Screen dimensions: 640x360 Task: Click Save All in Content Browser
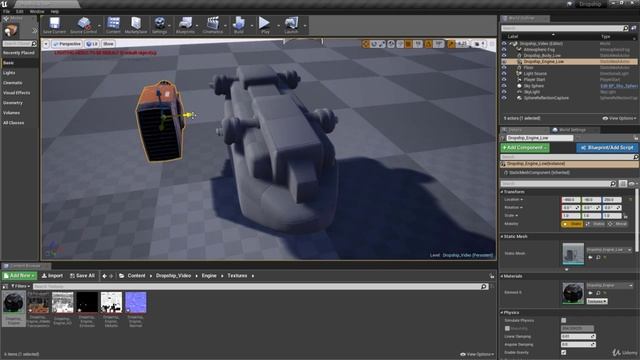coord(82,276)
